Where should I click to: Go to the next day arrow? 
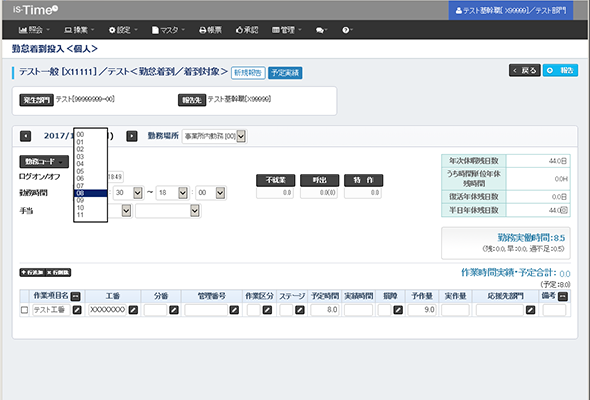tap(132, 136)
